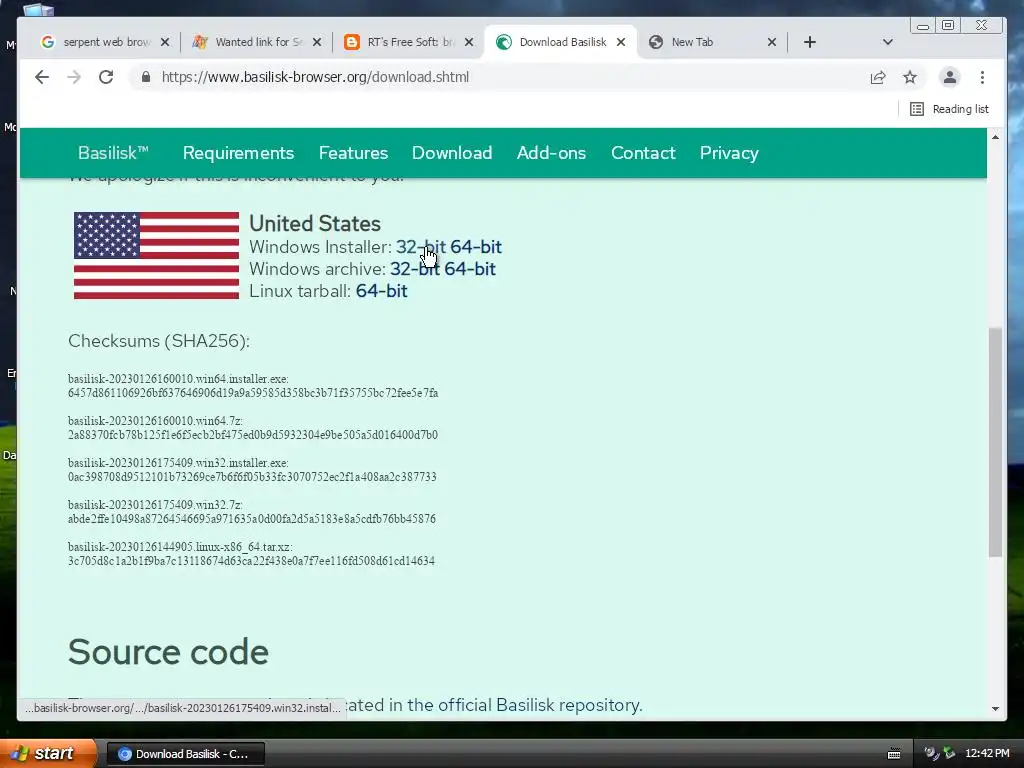
Task: Open the Windows Start menu
Action: point(47,754)
